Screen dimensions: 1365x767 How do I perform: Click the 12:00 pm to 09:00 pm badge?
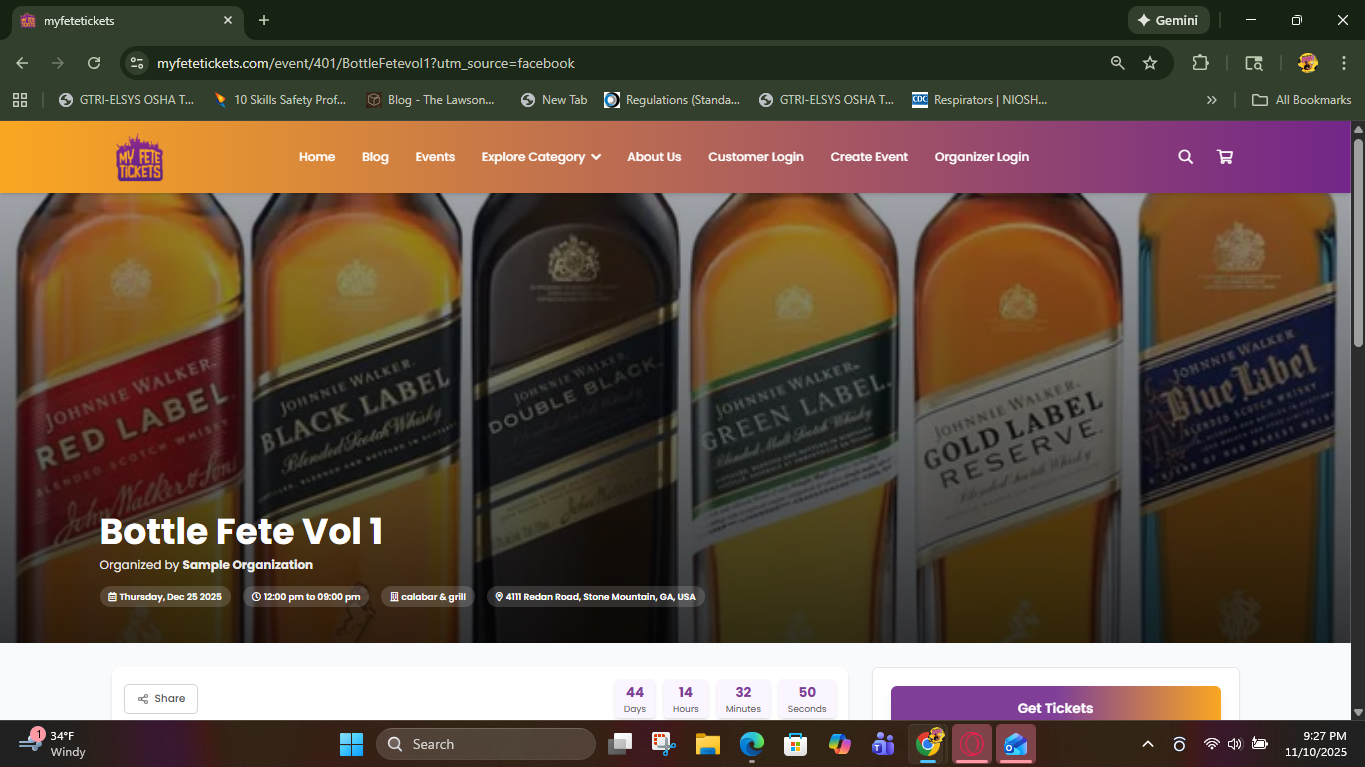pyautogui.click(x=305, y=597)
